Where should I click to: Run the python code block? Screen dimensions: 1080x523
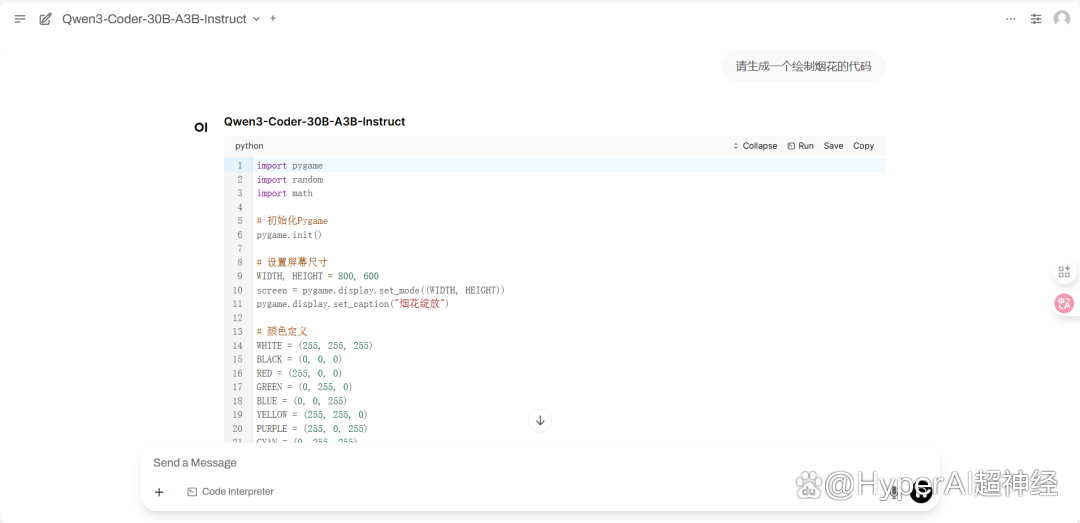[x=800, y=146]
